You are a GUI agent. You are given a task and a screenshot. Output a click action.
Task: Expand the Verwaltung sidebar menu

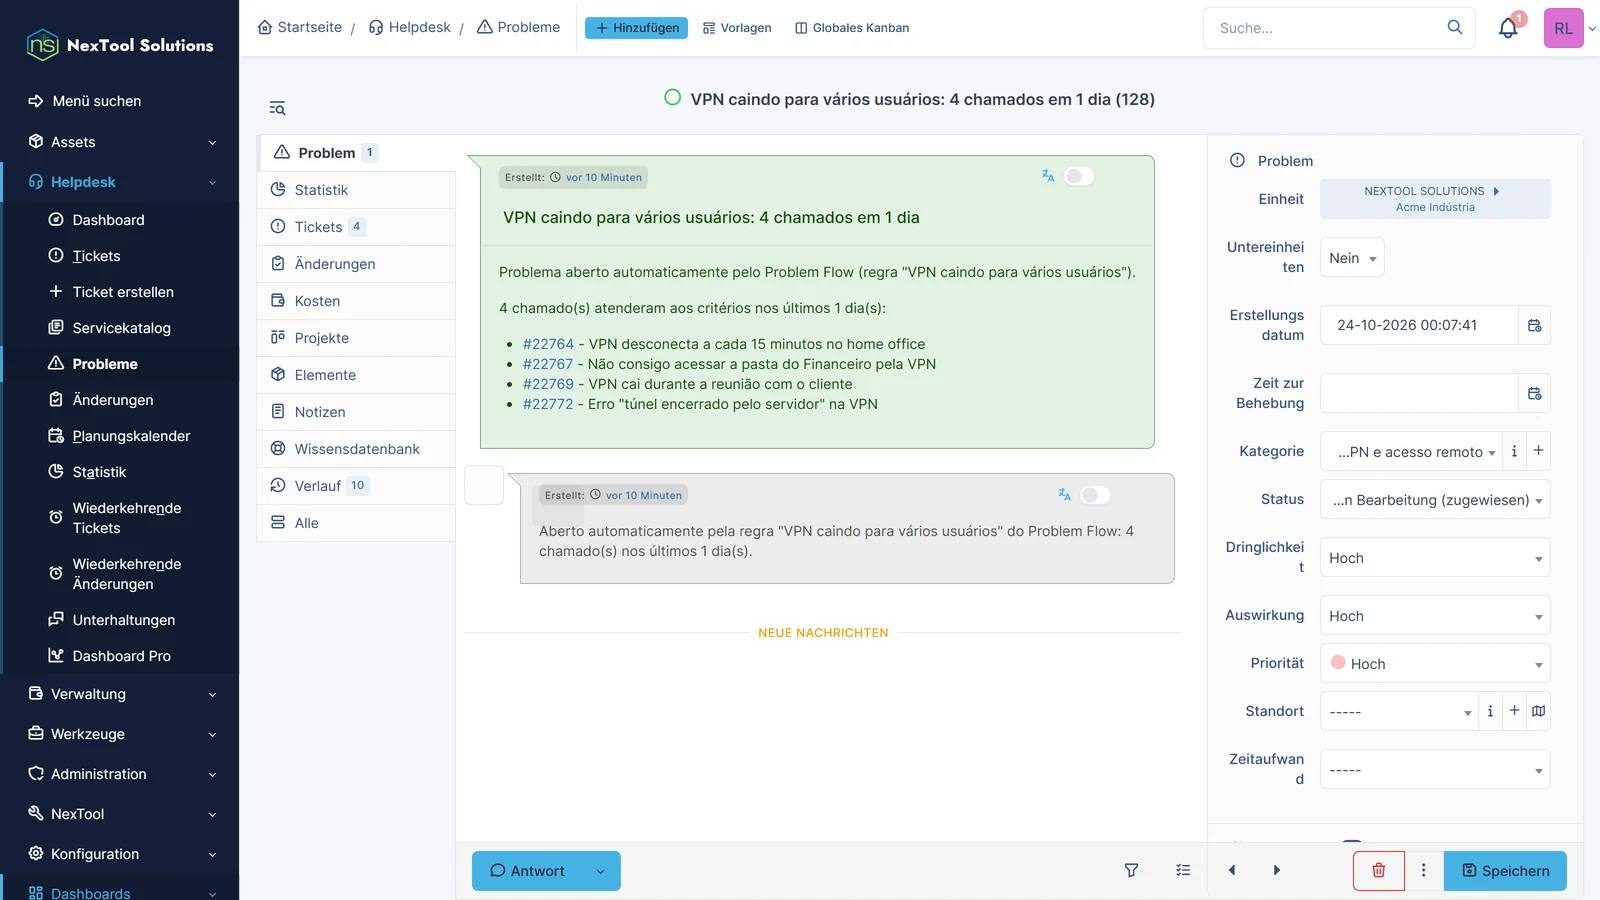(120, 694)
